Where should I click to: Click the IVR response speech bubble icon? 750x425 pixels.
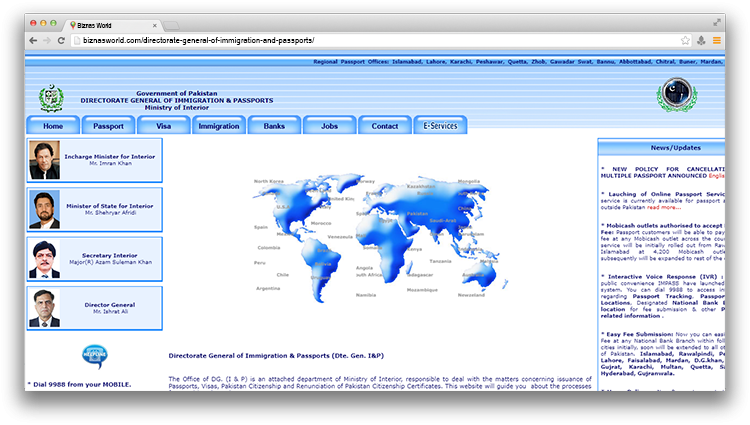pyautogui.click(x=95, y=356)
